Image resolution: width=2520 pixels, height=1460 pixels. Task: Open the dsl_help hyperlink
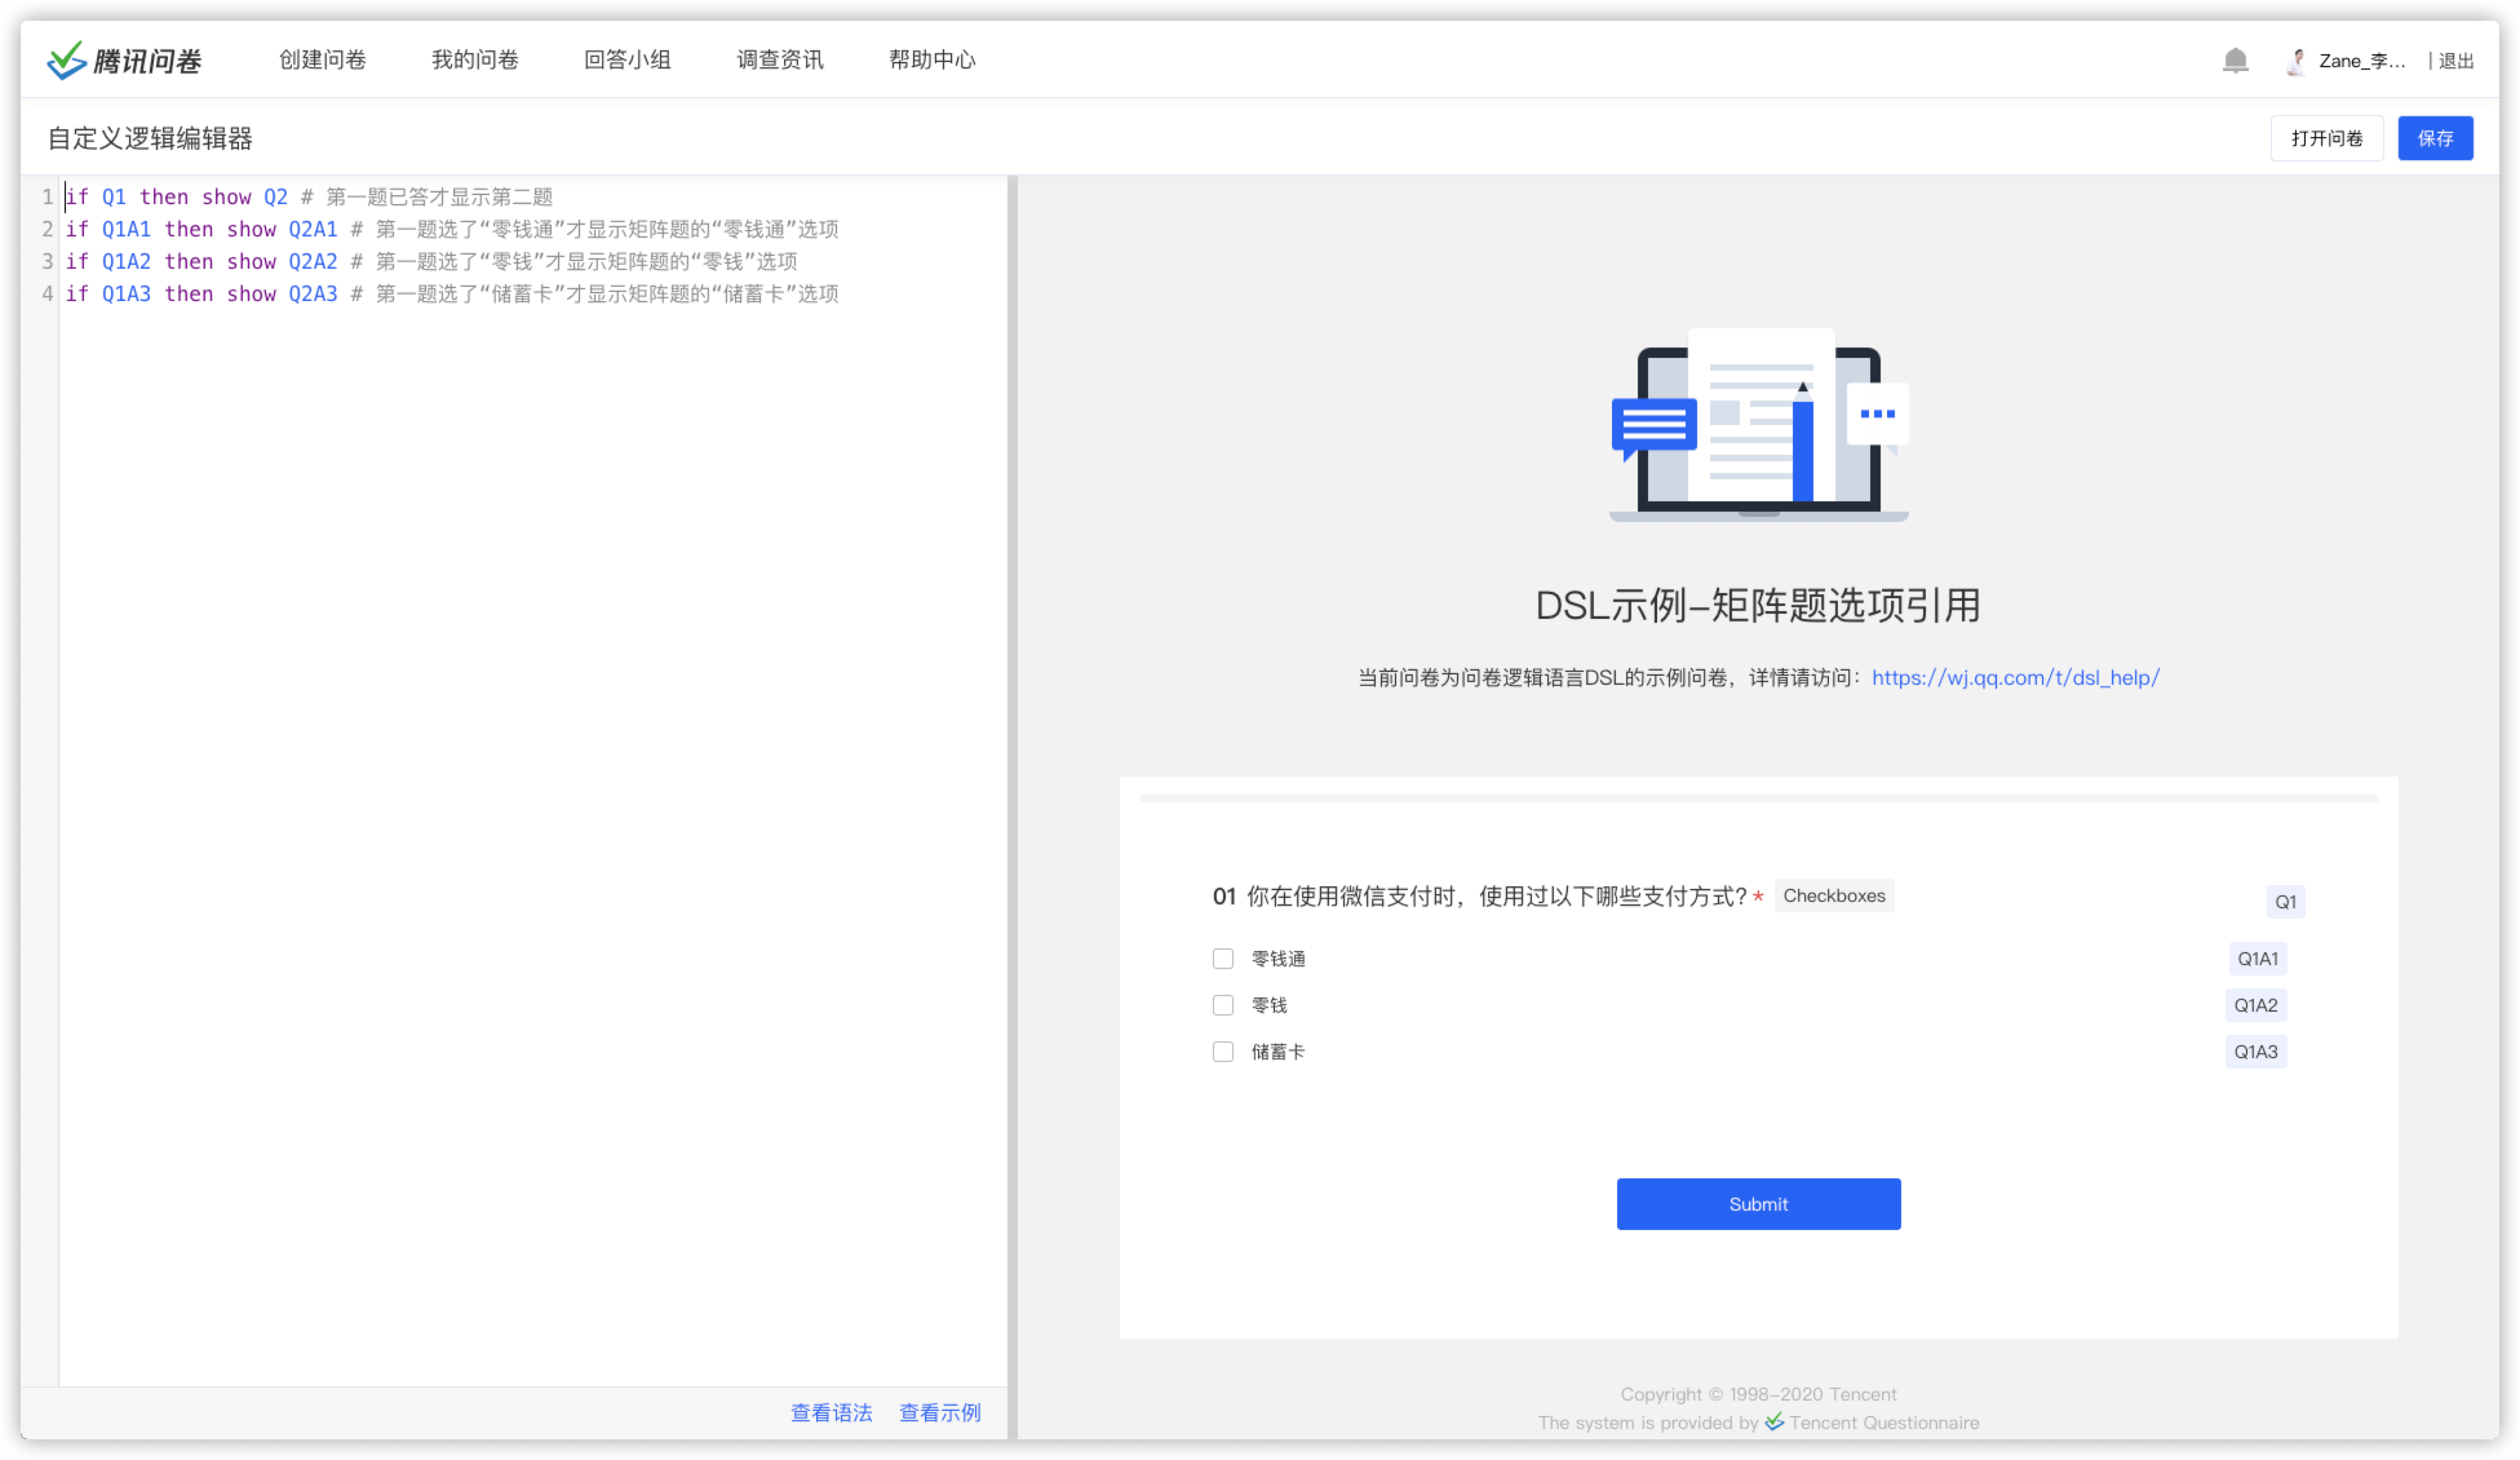(2015, 678)
